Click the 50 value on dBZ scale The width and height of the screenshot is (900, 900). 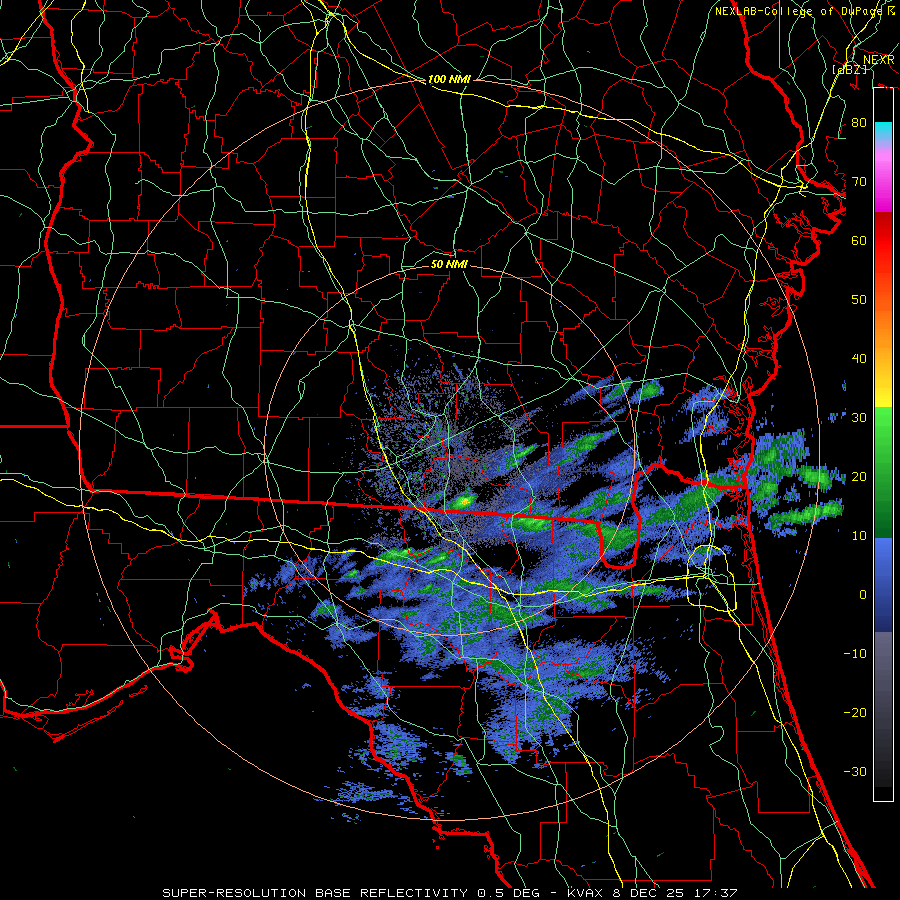point(859,300)
